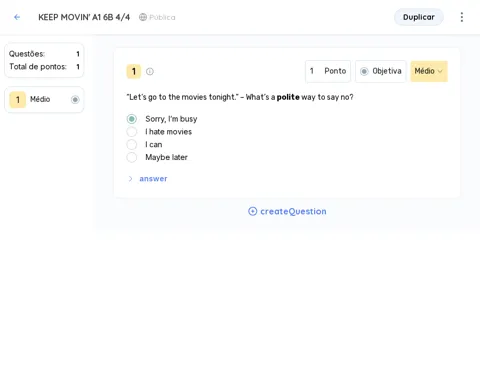Click the title 'KEEP MOVIN' A1 6B 4/4'
Image resolution: width=480 pixels, height=384 pixels.
click(84, 17)
